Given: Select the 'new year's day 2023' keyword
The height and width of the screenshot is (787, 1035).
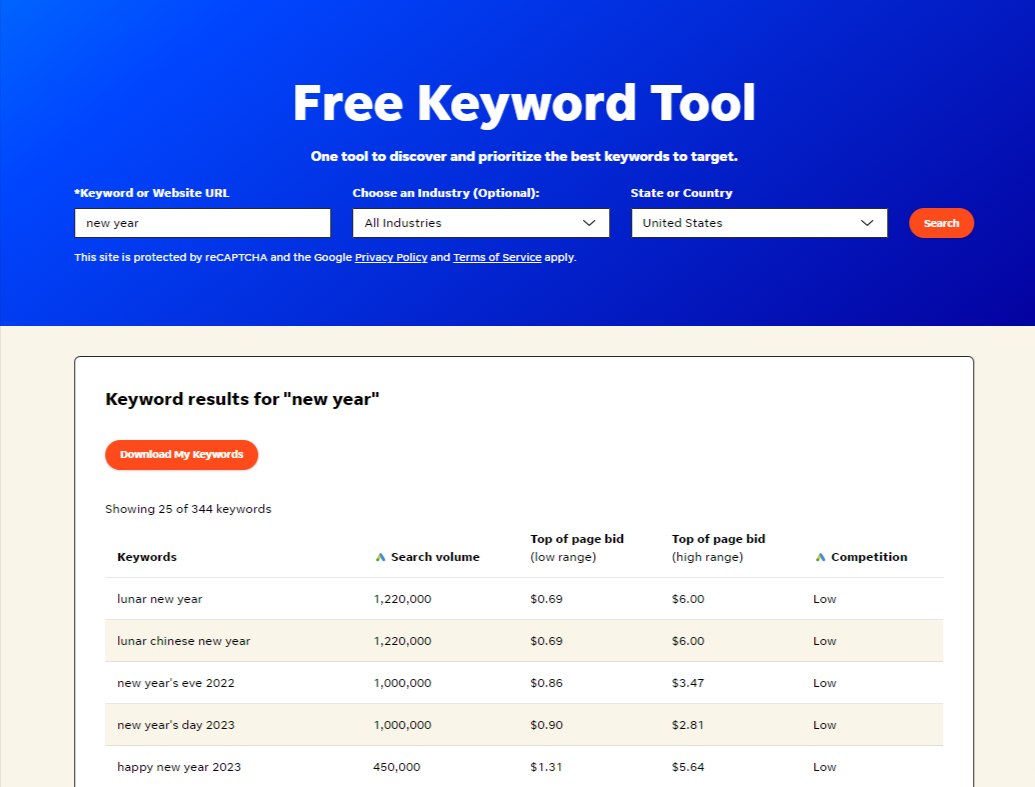Looking at the screenshot, I should (176, 725).
